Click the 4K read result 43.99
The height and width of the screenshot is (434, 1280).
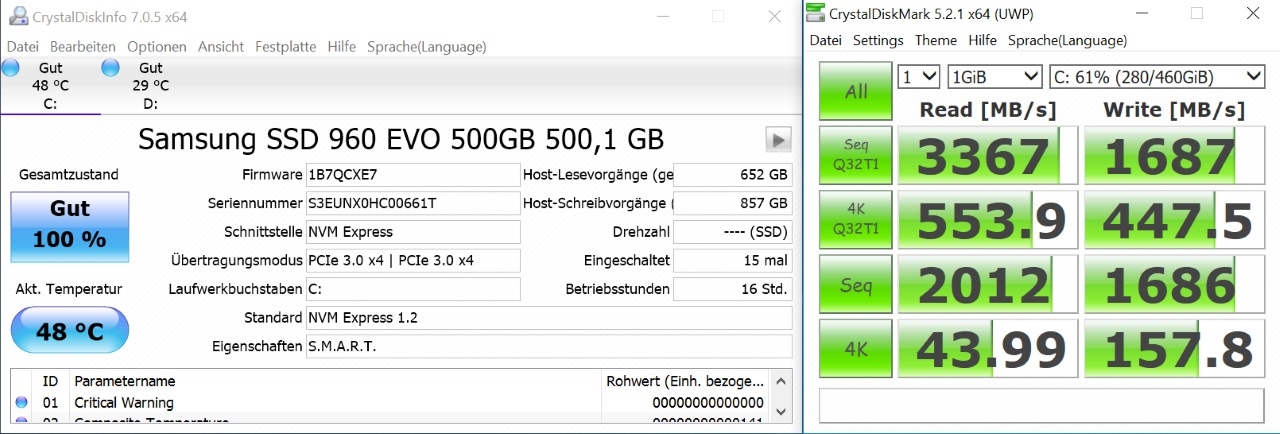(x=988, y=349)
